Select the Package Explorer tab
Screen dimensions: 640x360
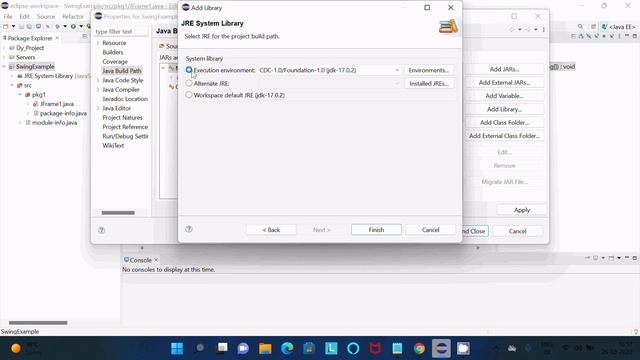click(30, 38)
